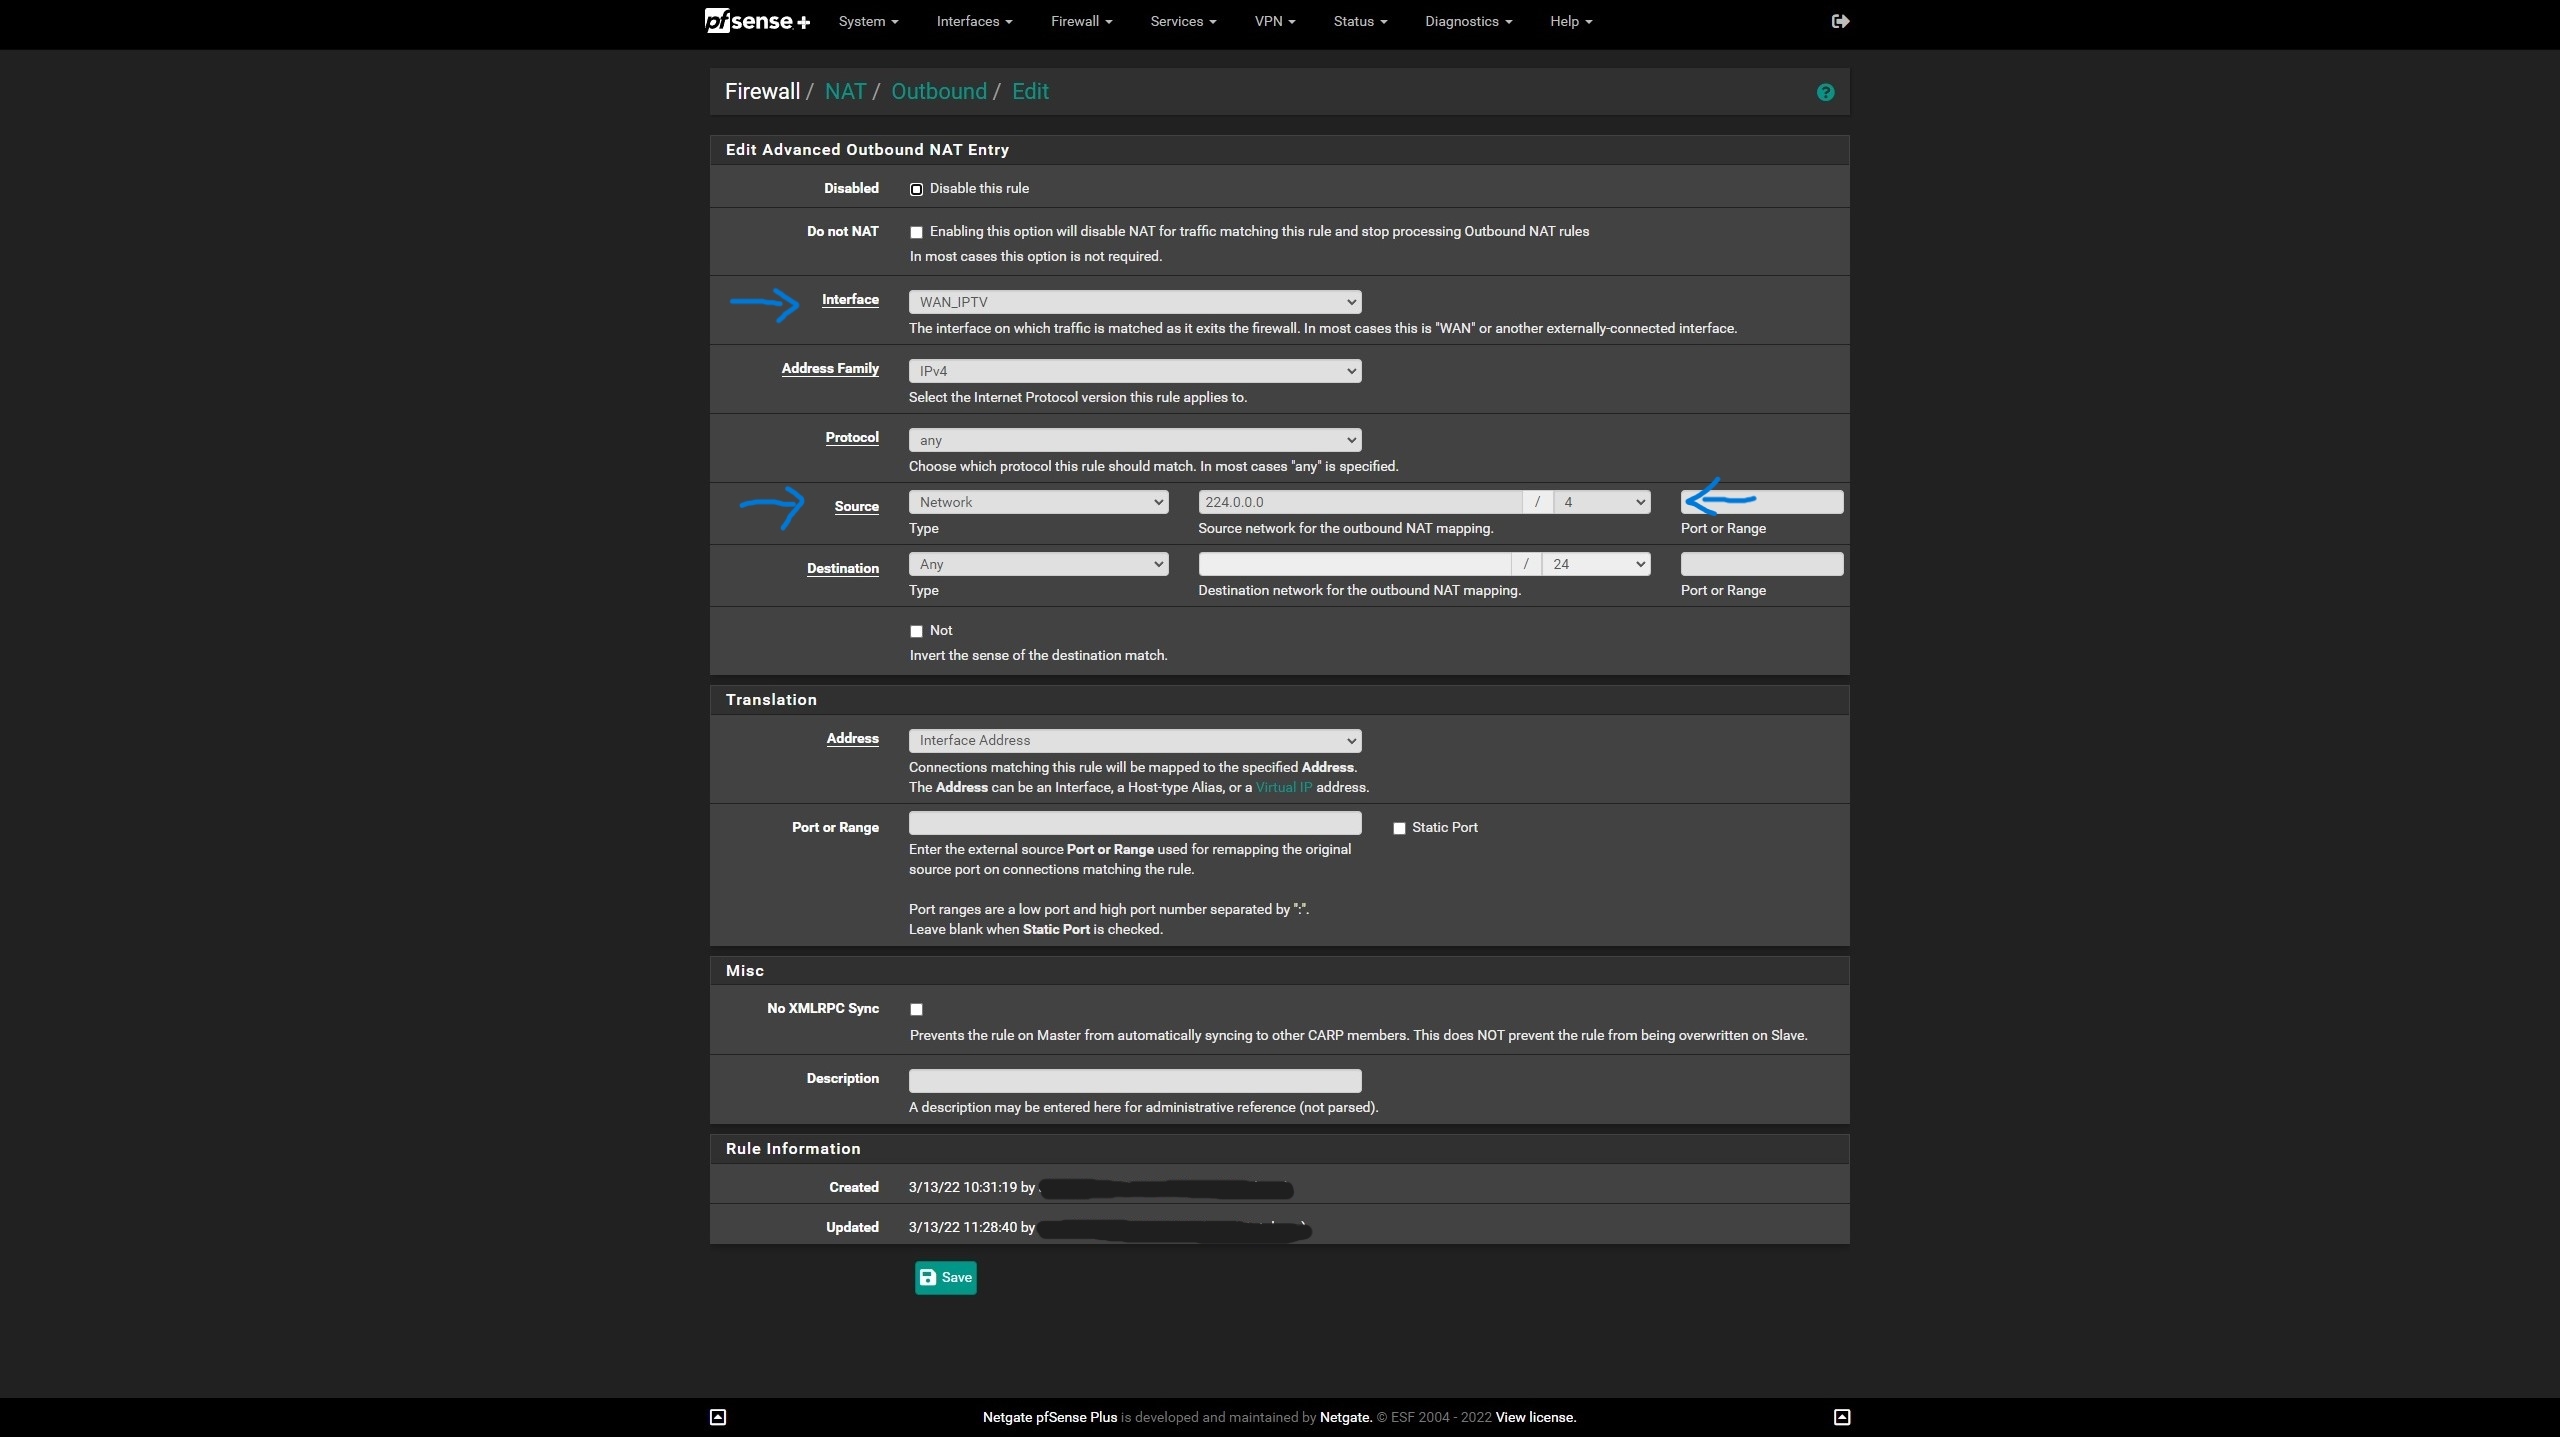Click the Description text field
Screen dimensions: 2560x1437
pos(1134,1080)
